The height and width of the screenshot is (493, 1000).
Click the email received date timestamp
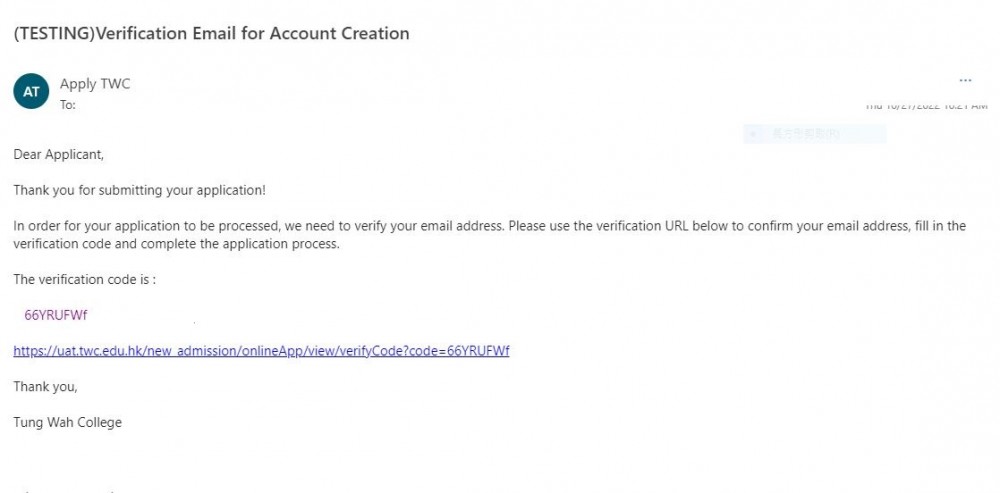tap(925, 105)
